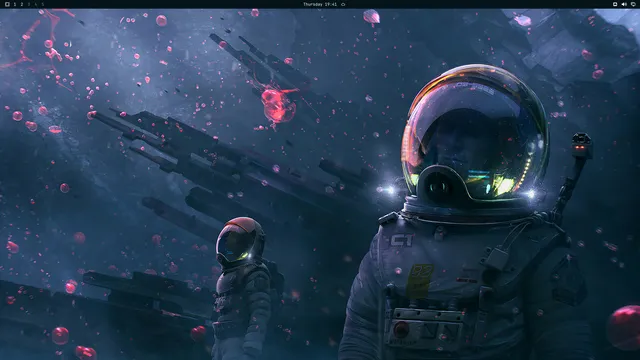Switch to workspace 2
The image size is (640, 360).
tap(22, 4)
